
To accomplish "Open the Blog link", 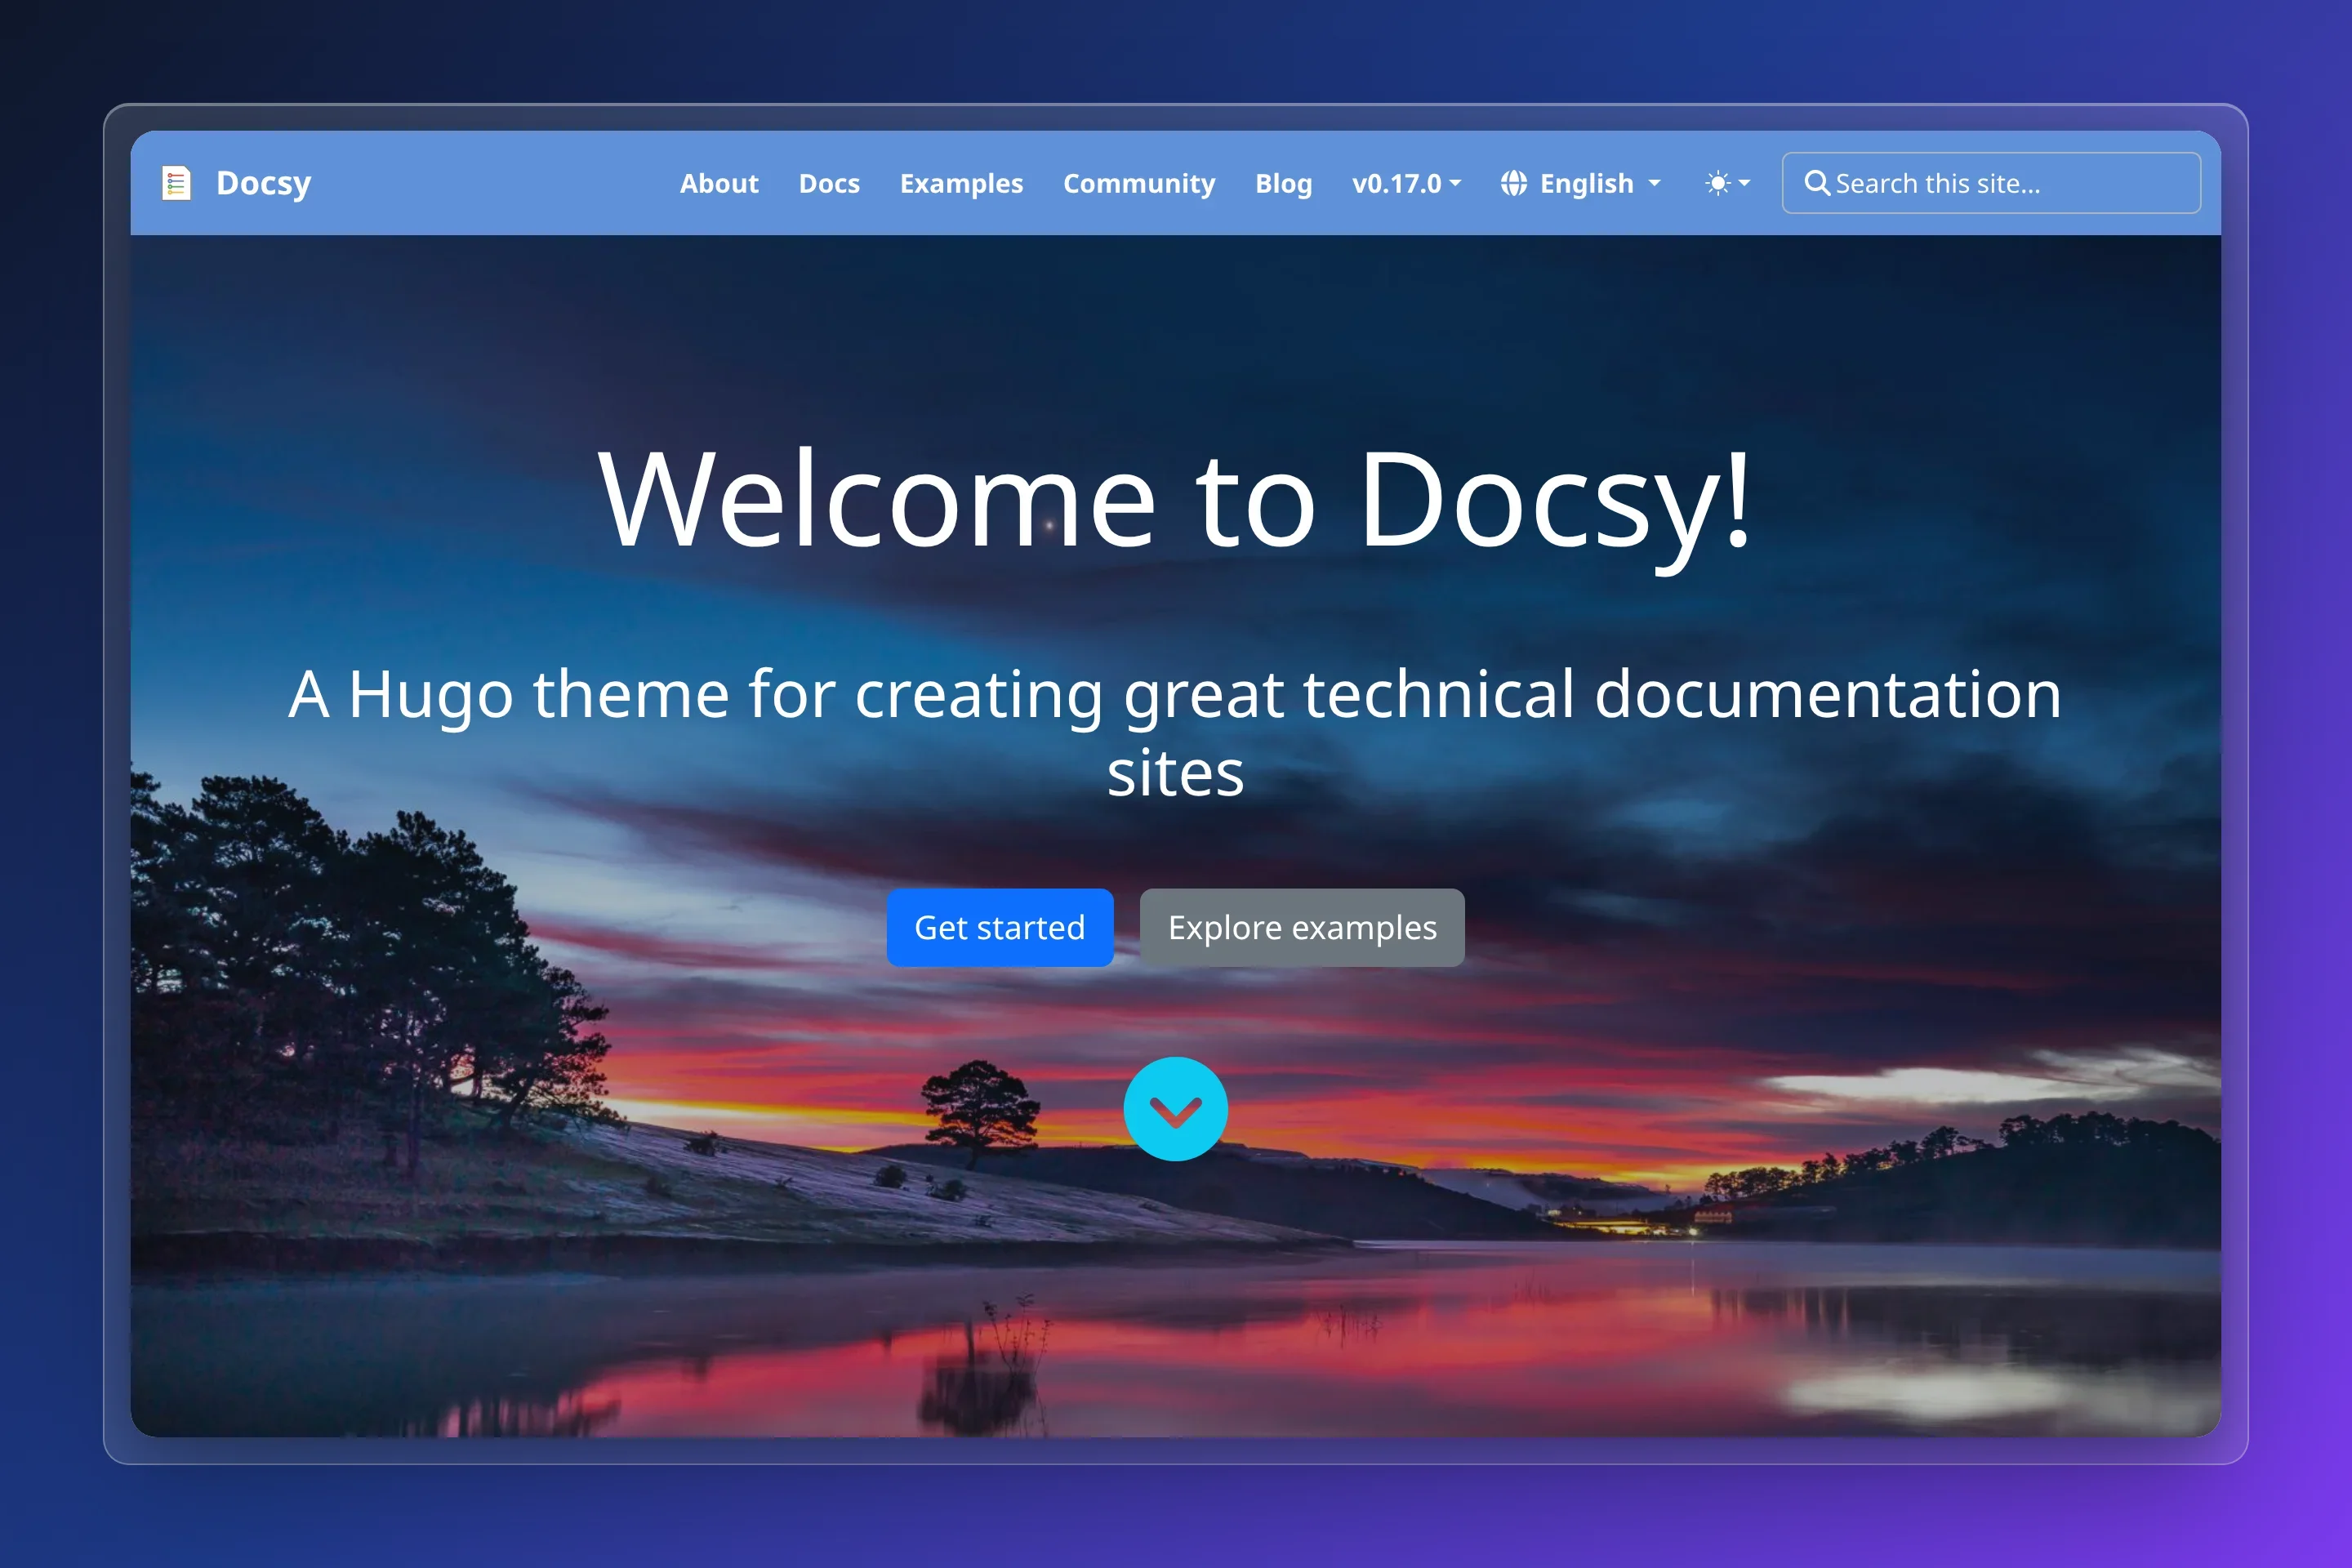I will (x=1283, y=183).
